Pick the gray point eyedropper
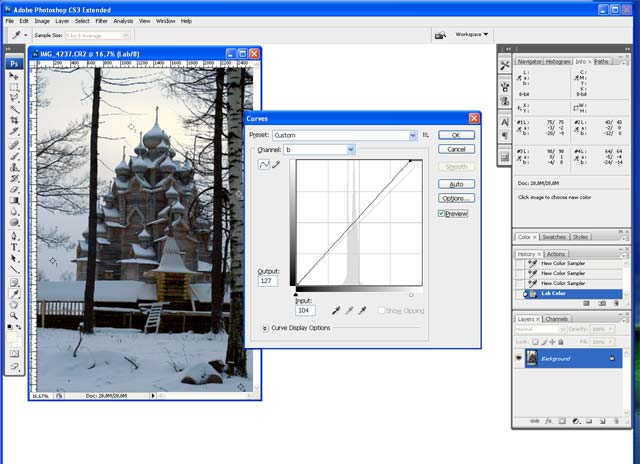The image size is (640, 464). [x=348, y=311]
